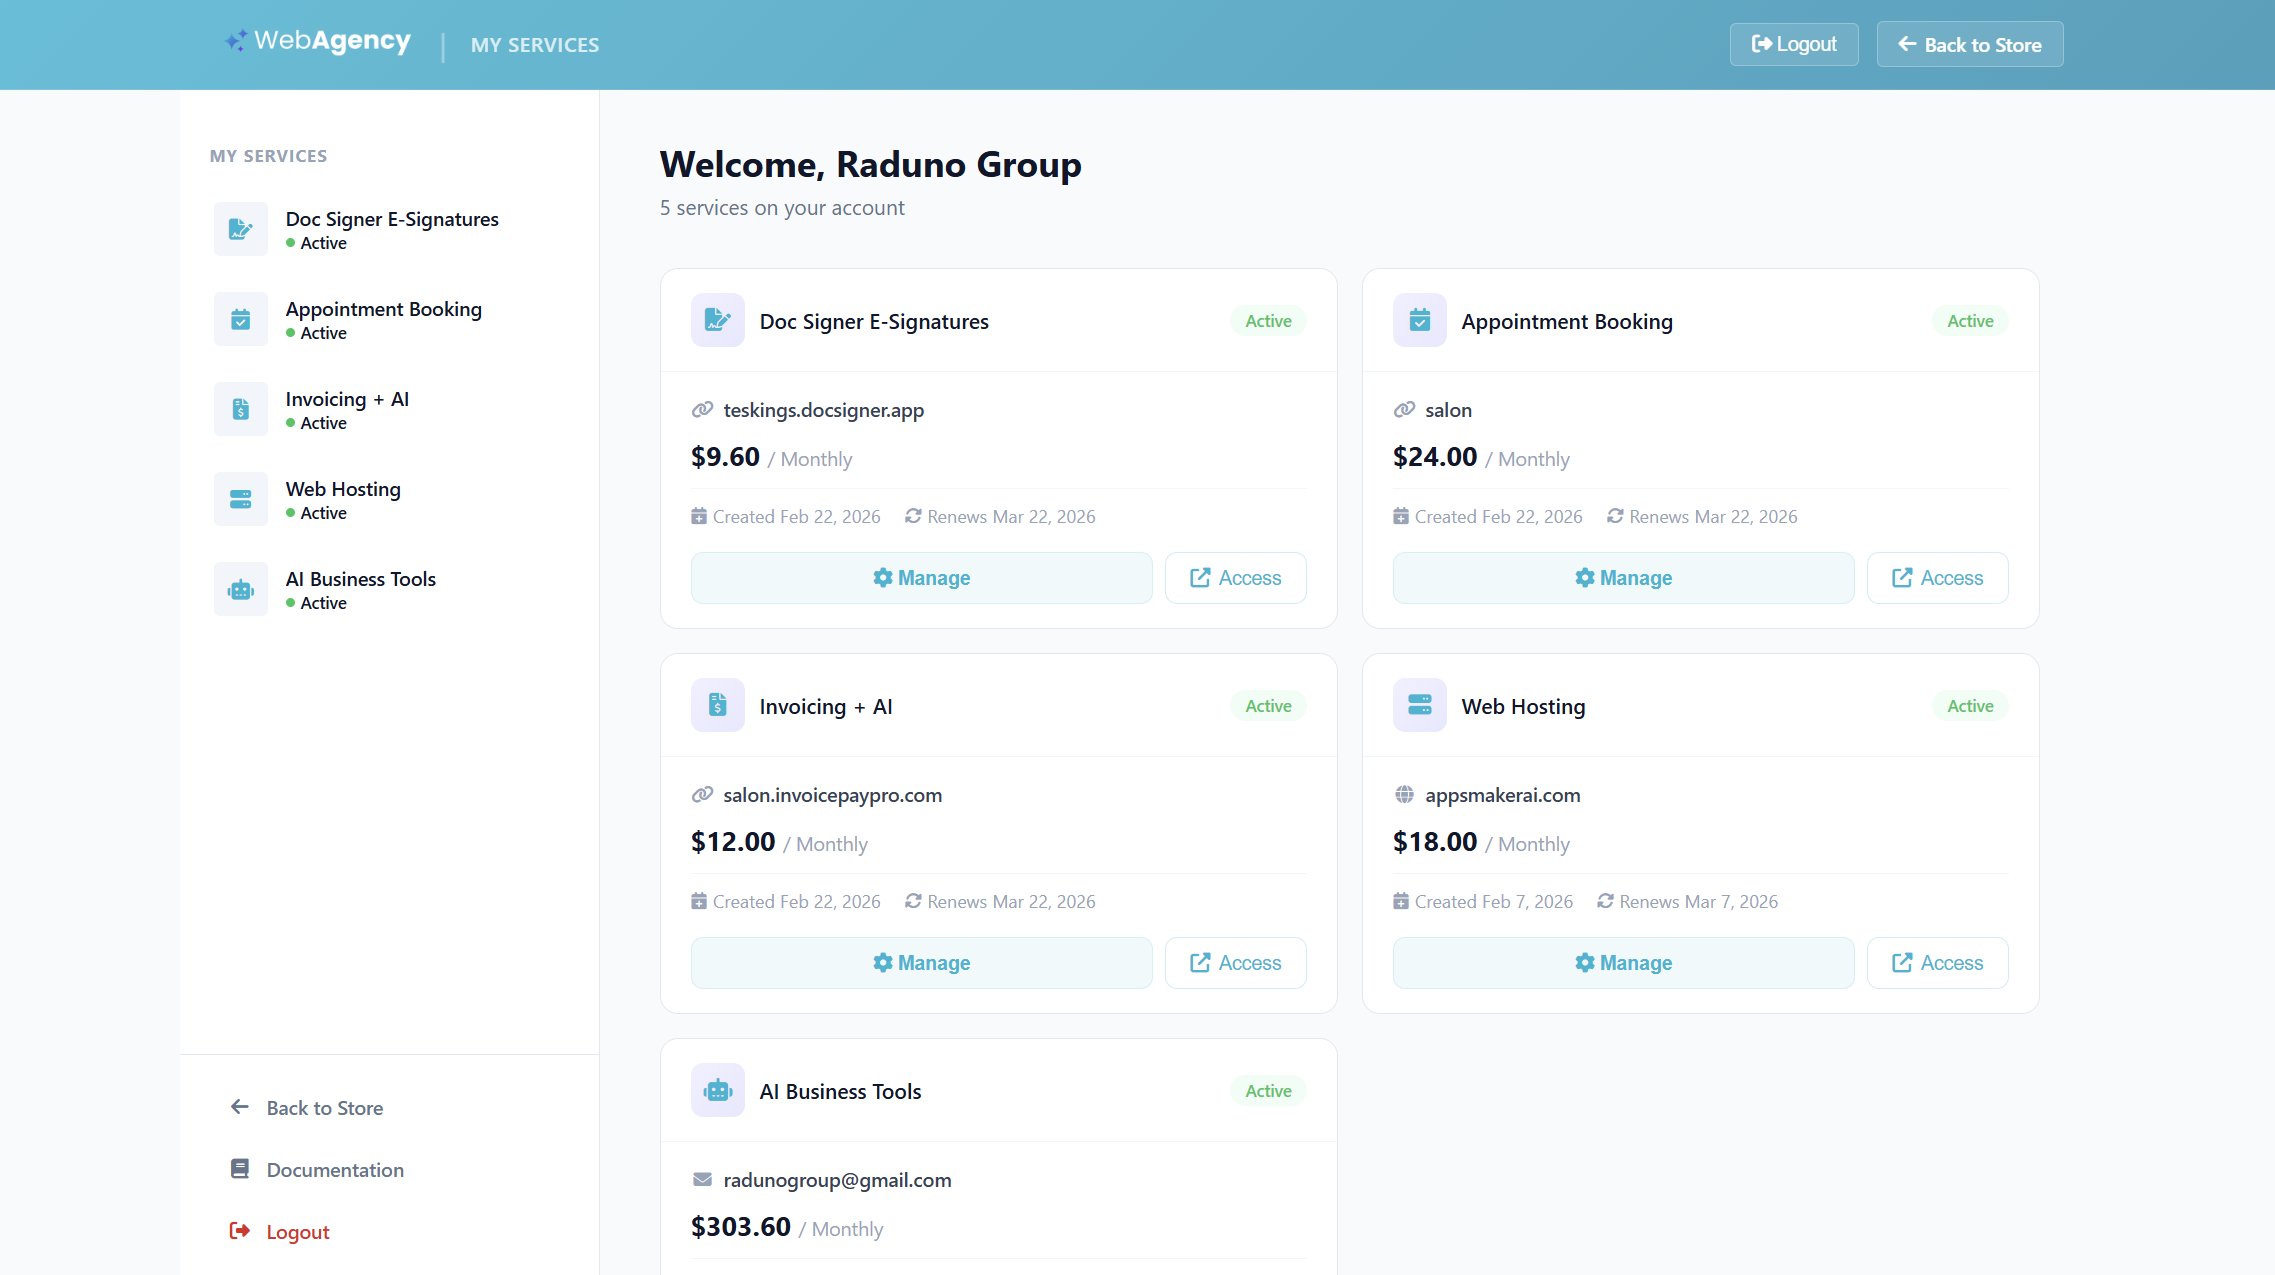Manage the Web Hosting service
This screenshot has height=1275, width=2275.
[x=1622, y=962]
